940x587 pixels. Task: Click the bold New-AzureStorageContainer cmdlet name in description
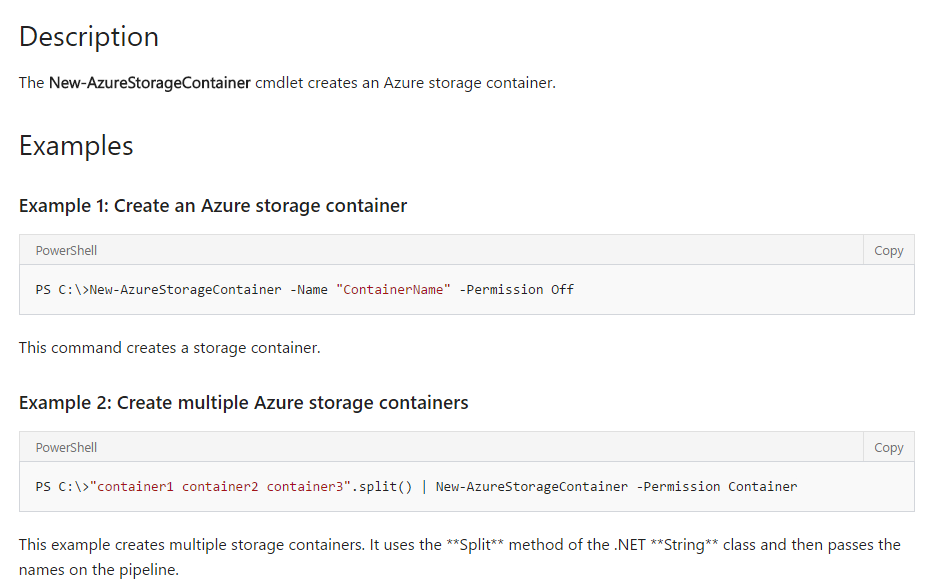tap(149, 83)
